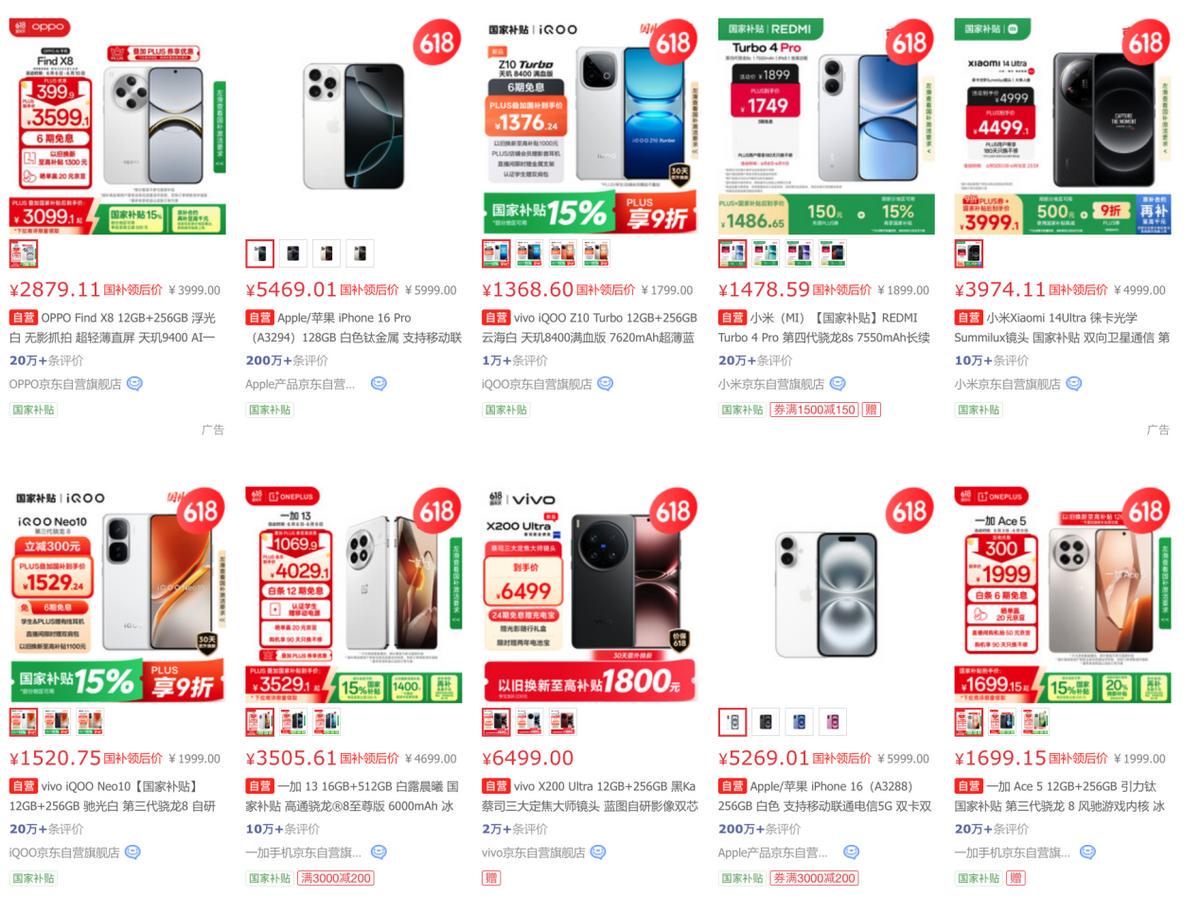Select the black iPhone 16 Pro color swatch
Image resolution: width=1200 pixels, height=909 pixels.
tap(293, 254)
